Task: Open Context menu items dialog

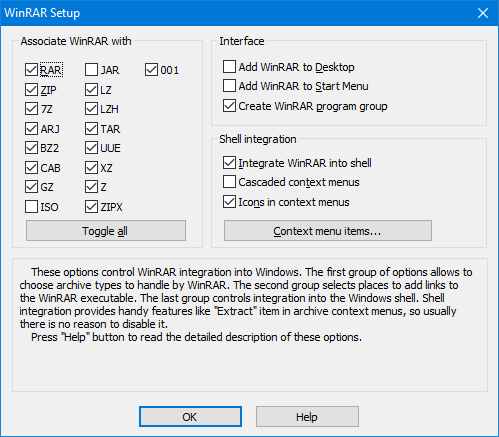Action: coord(328,230)
